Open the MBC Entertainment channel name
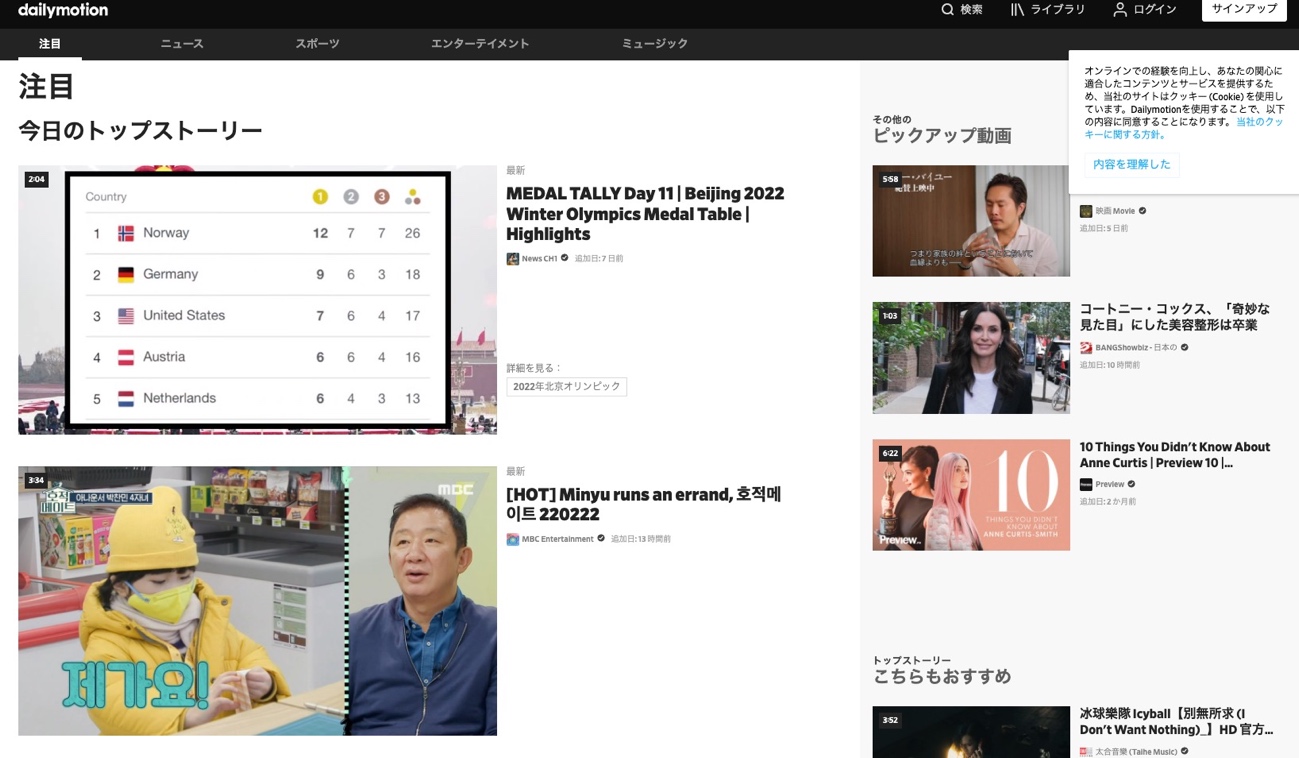The height and width of the screenshot is (758, 1299). coord(557,539)
